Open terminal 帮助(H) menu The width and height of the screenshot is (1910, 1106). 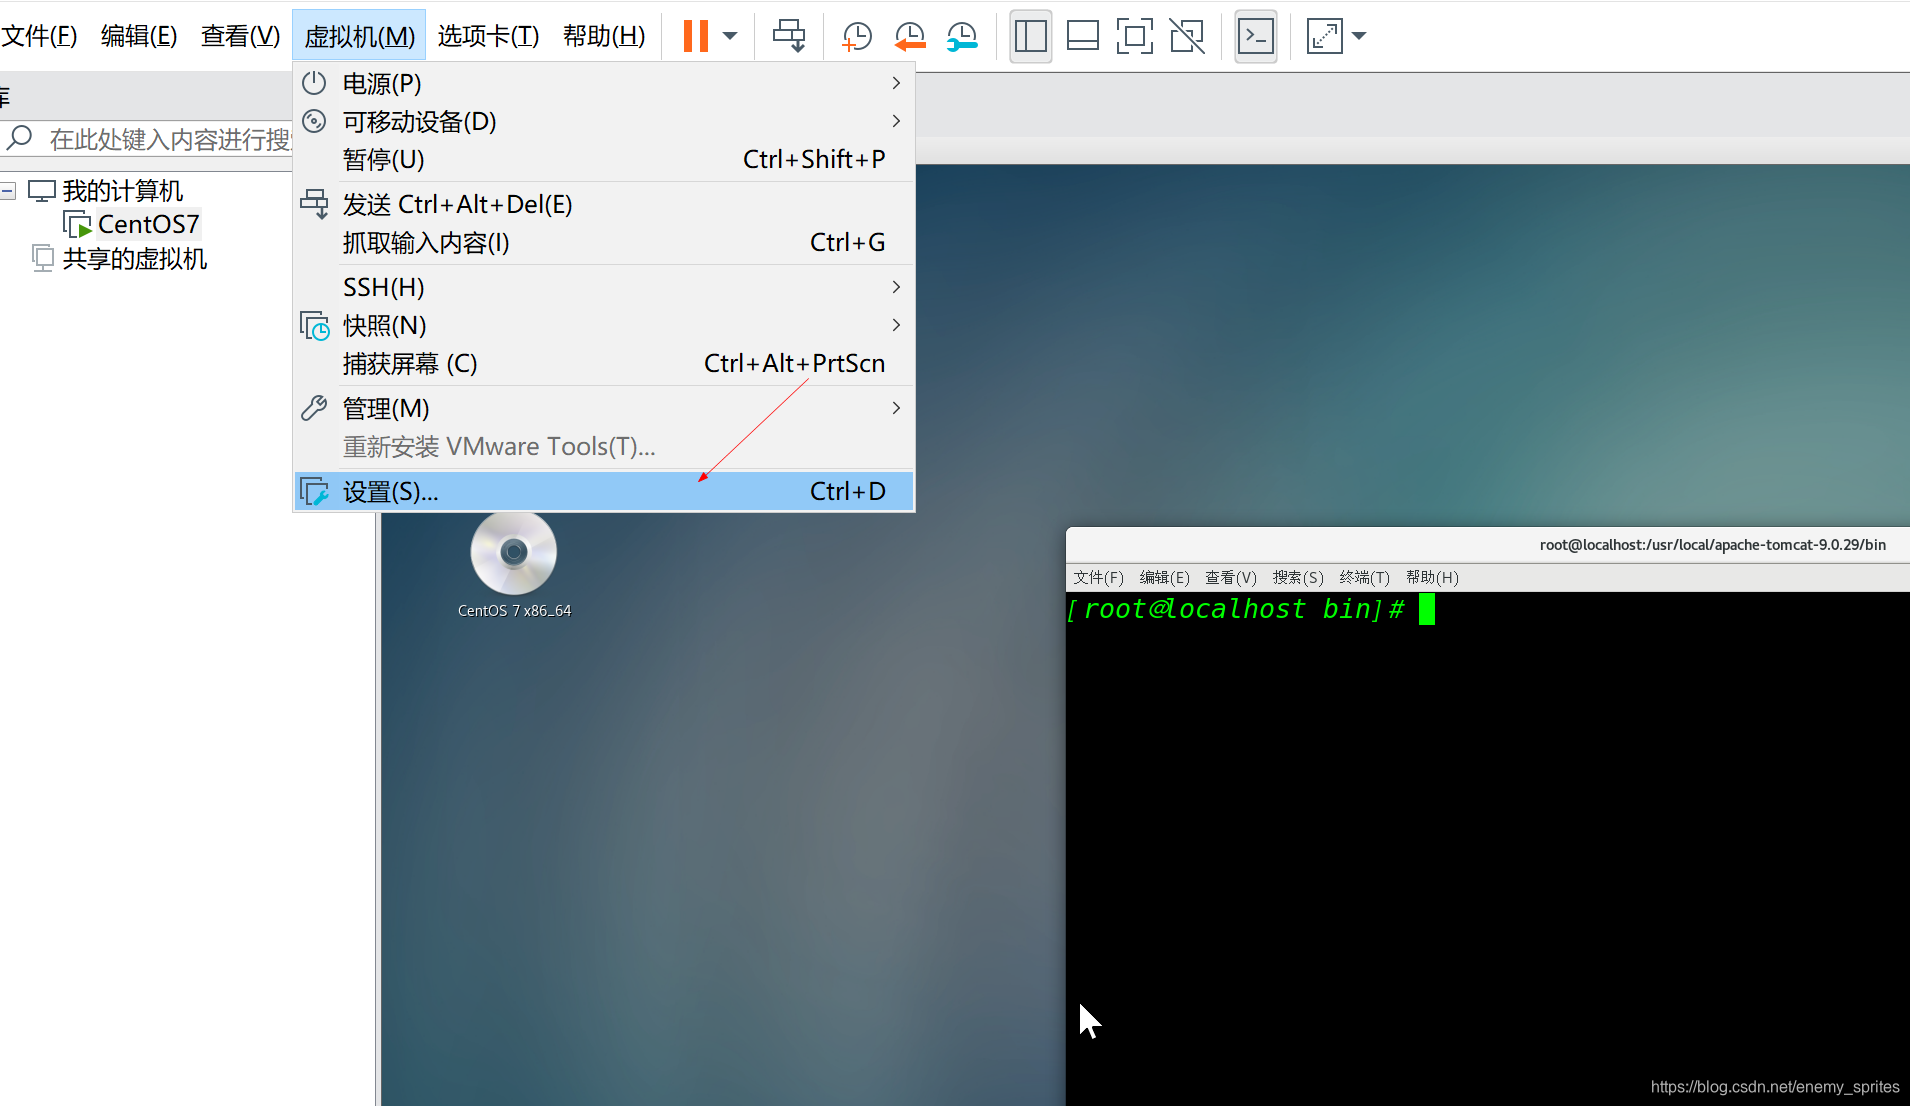coord(1432,577)
